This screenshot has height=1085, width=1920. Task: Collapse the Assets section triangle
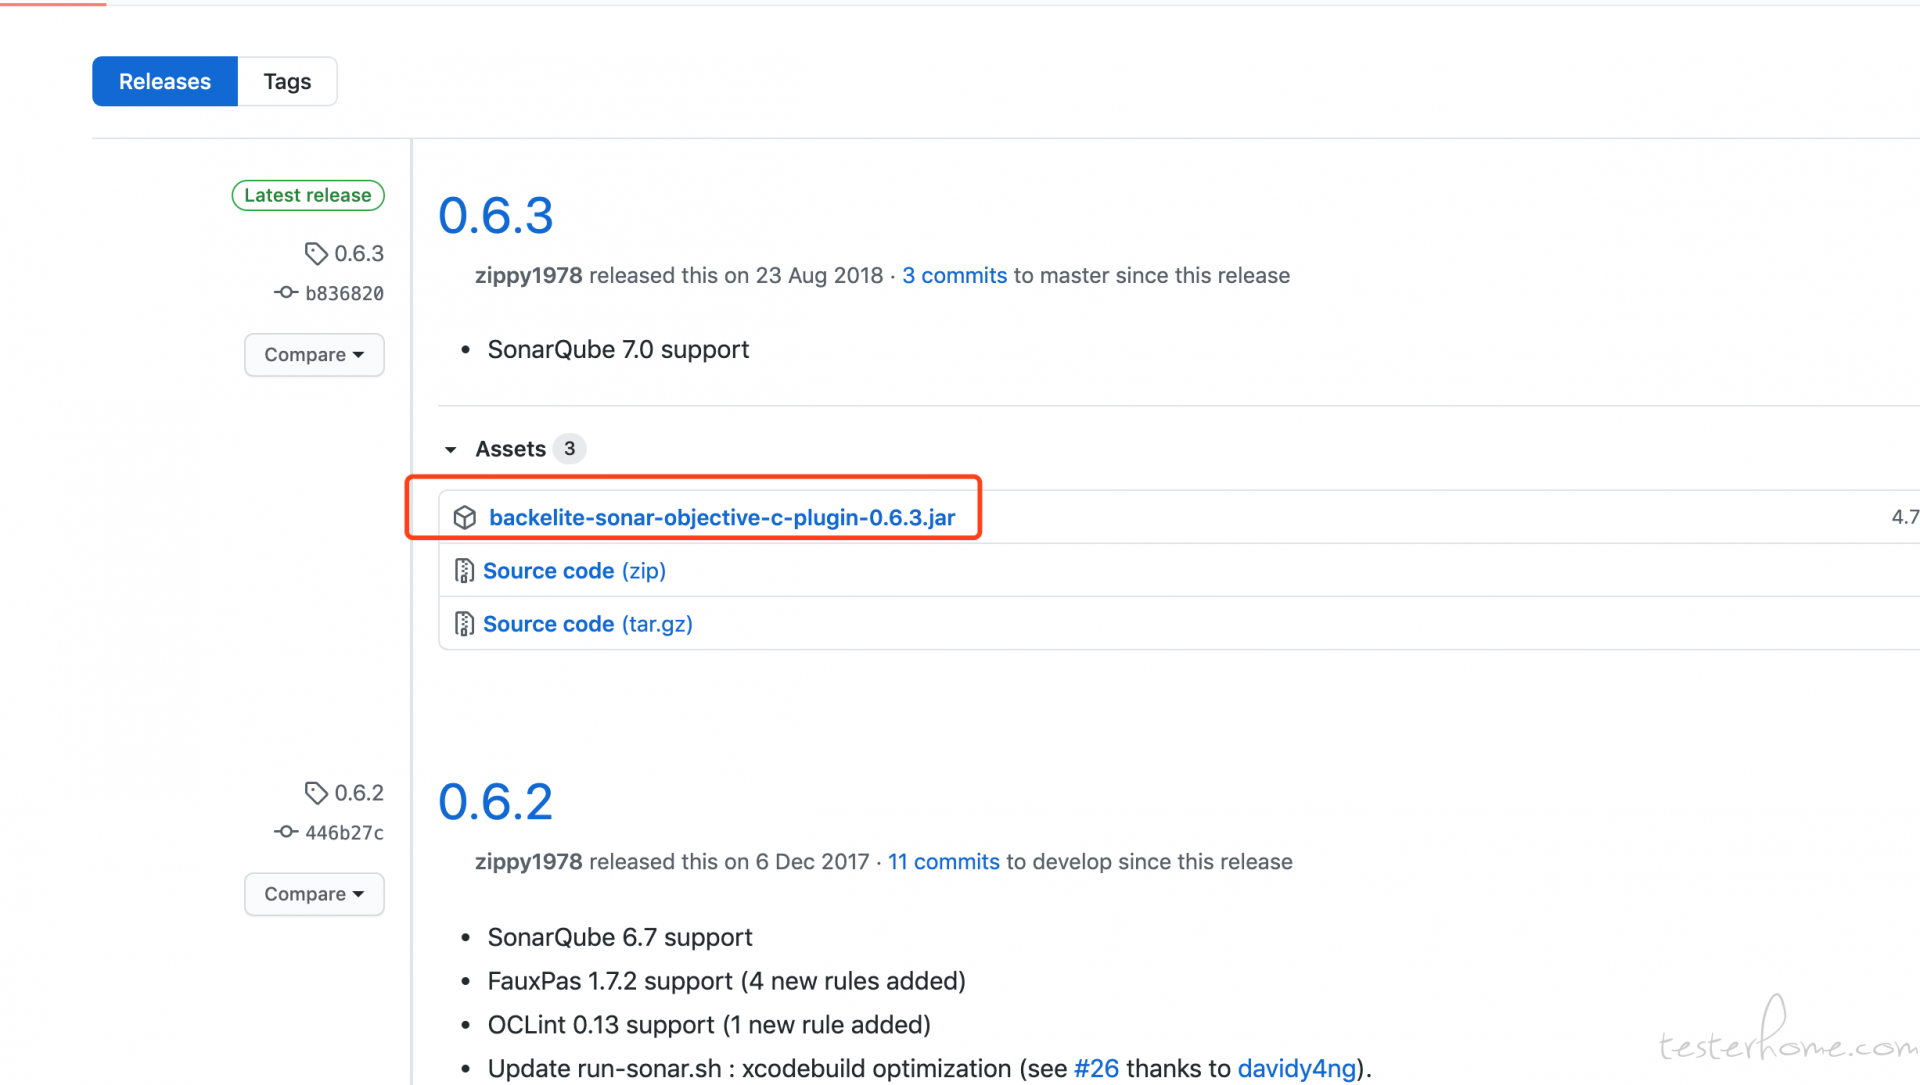click(x=451, y=450)
